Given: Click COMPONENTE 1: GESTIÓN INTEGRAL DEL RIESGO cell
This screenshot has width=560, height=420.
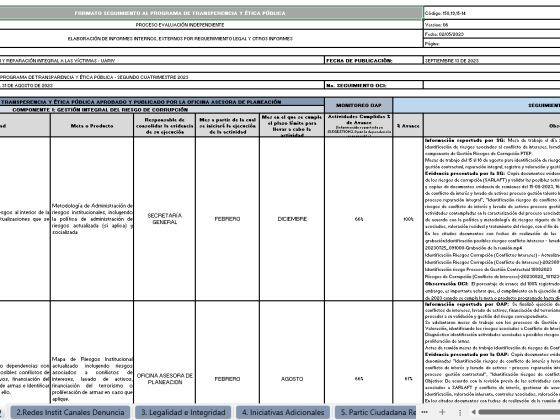Looking at the screenshot, I should point(162,110).
